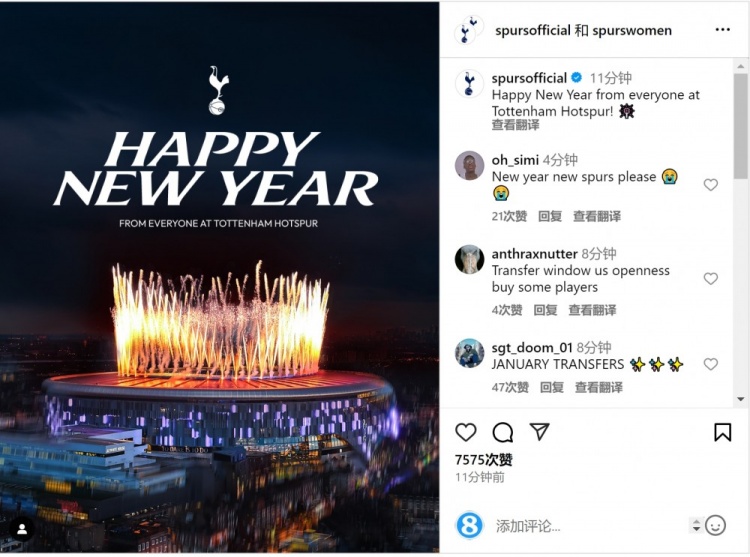View the 7575 likes list
The width and height of the screenshot is (750, 557).
tap(484, 459)
